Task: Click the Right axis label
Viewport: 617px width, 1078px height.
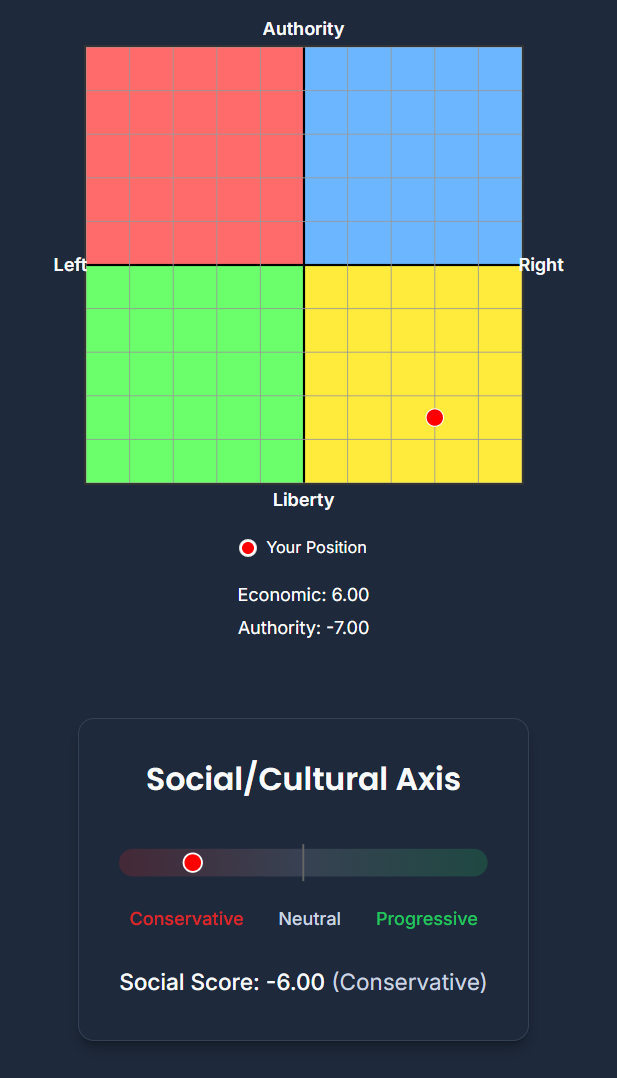Action: coord(541,265)
